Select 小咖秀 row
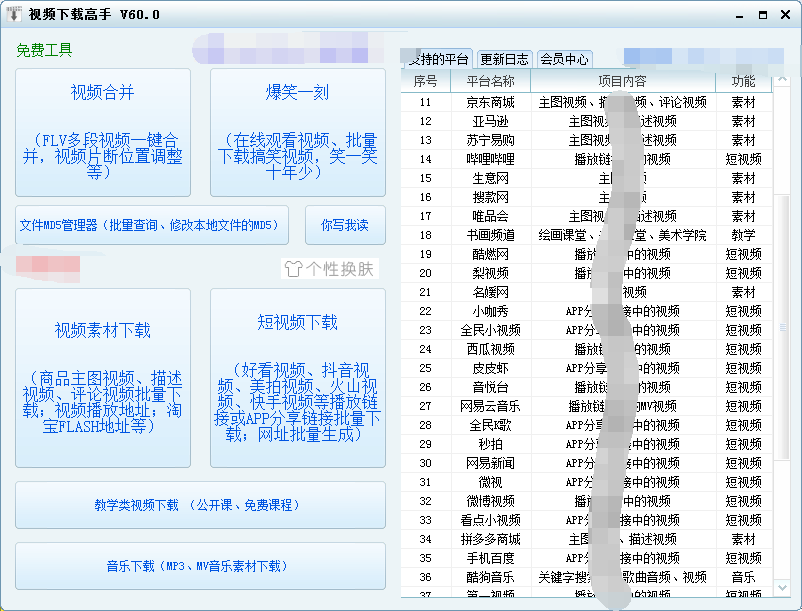802x611 pixels. click(587, 311)
